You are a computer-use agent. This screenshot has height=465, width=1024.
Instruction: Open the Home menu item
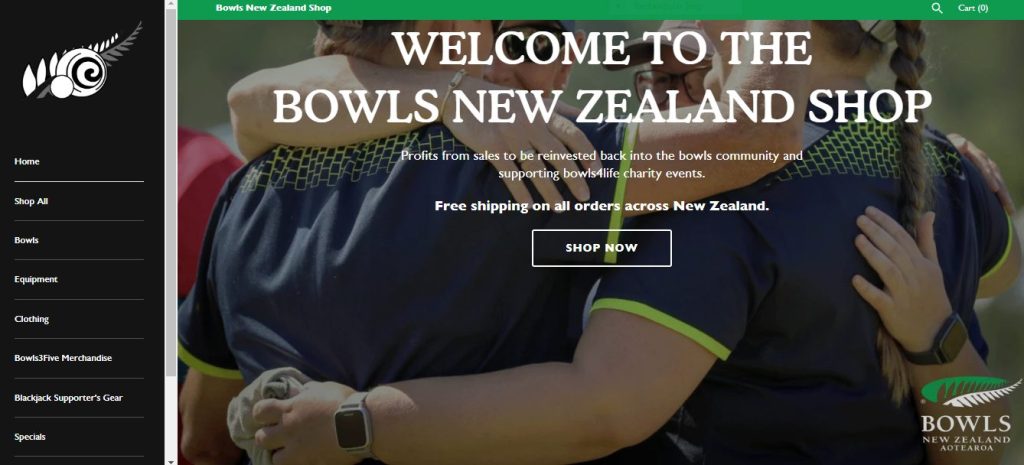27,161
